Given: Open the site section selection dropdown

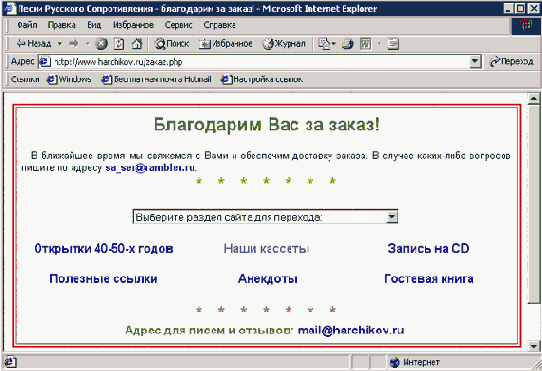Looking at the screenshot, I should pos(265,217).
